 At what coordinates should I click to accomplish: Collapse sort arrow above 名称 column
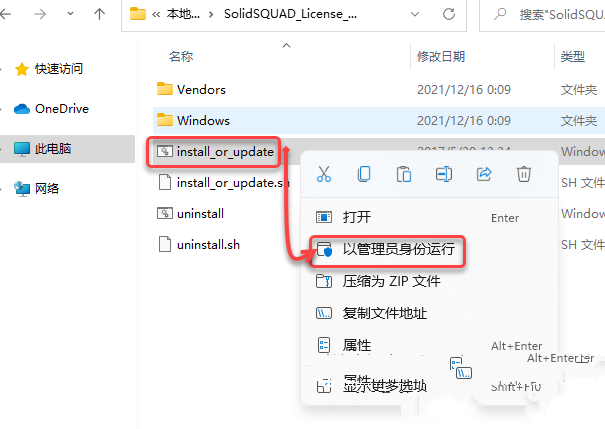286,46
